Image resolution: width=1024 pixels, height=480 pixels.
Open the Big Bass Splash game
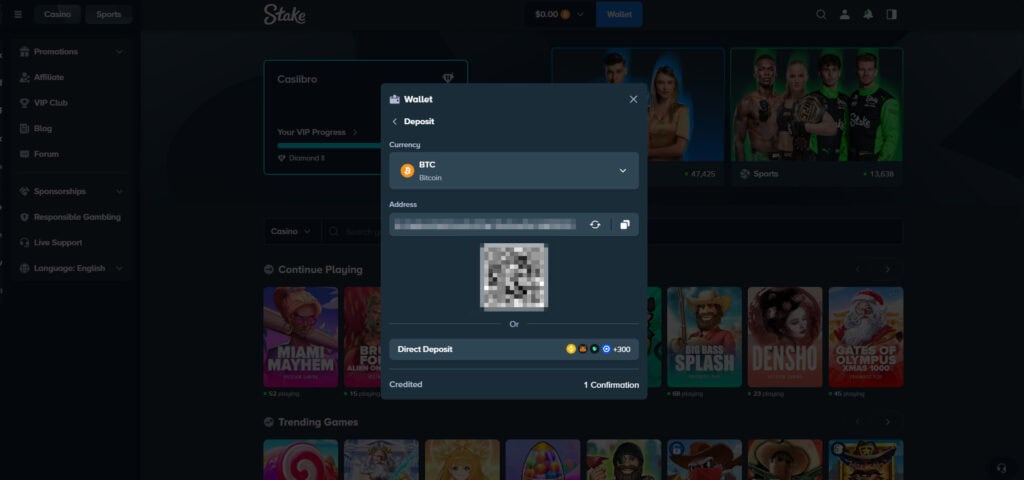coord(705,337)
